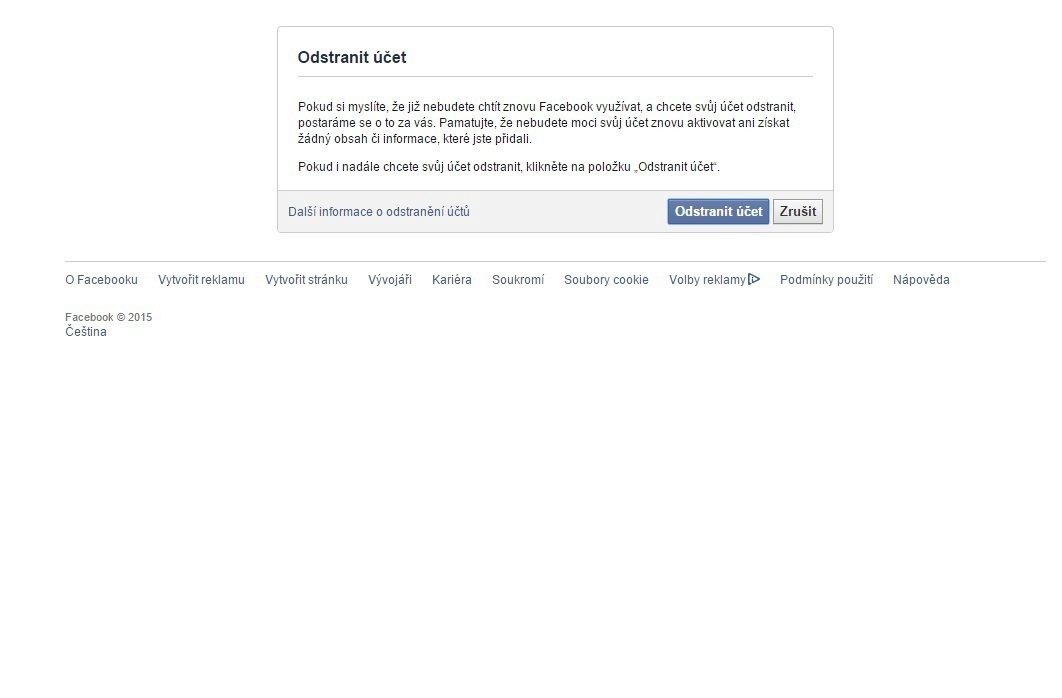Click the paragraph starting Pokud si myslíte
This screenshot has width=1062, height=698.
pyautogui.click(x=547, y=123)
